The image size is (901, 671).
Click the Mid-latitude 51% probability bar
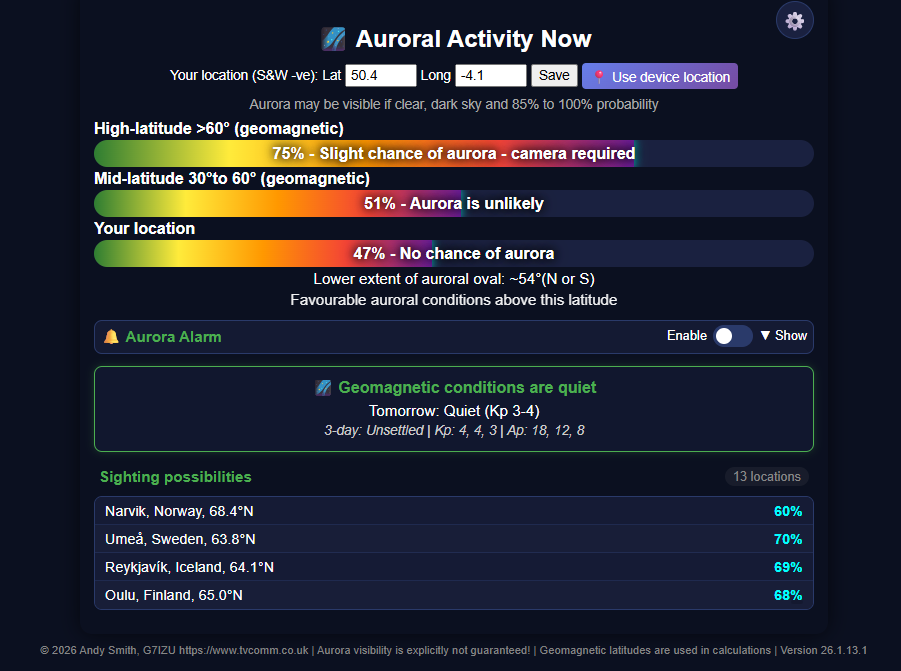coord(453,204)
